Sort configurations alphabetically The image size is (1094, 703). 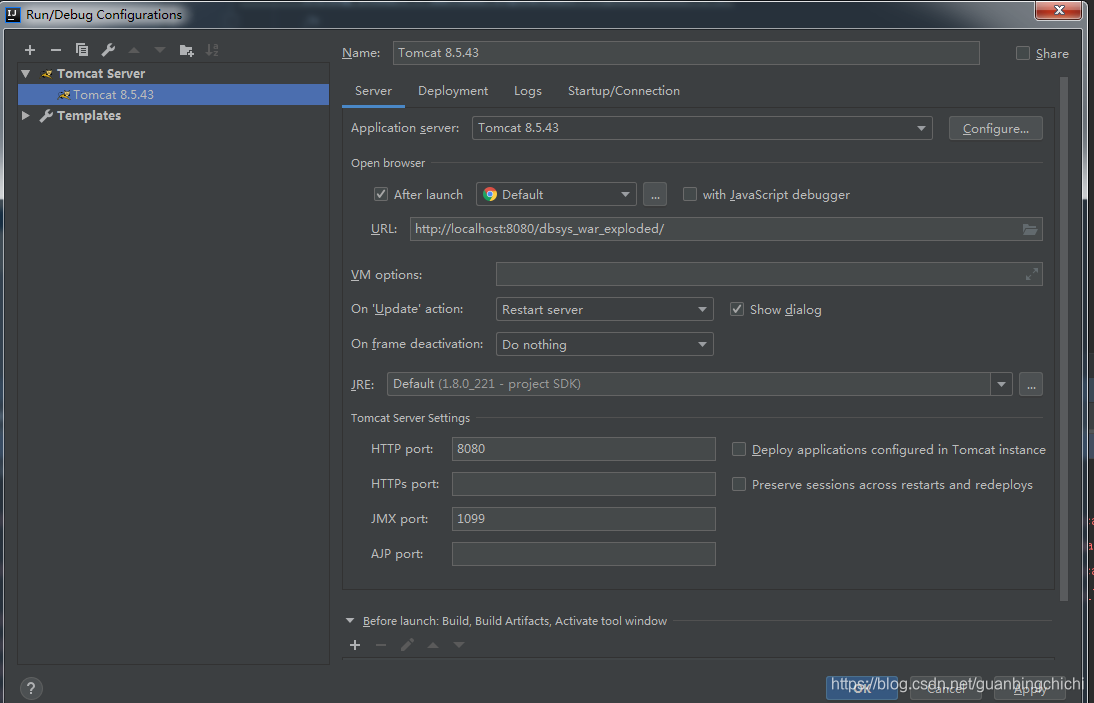pyautogui.click(x=212, y=50)
